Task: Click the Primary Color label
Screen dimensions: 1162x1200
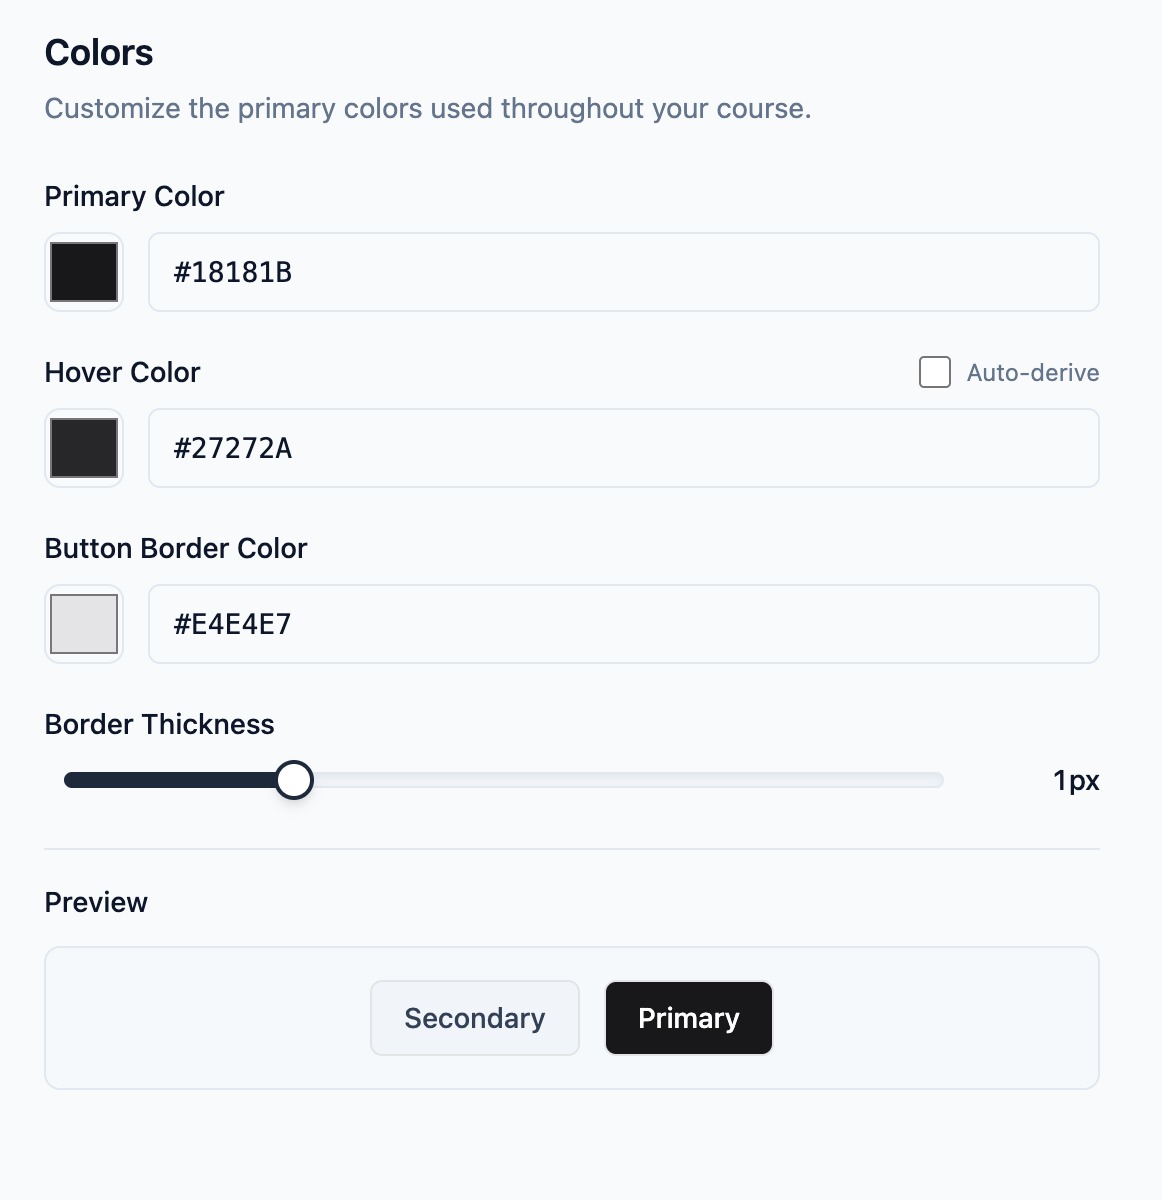Action: (x=133, y=196)
